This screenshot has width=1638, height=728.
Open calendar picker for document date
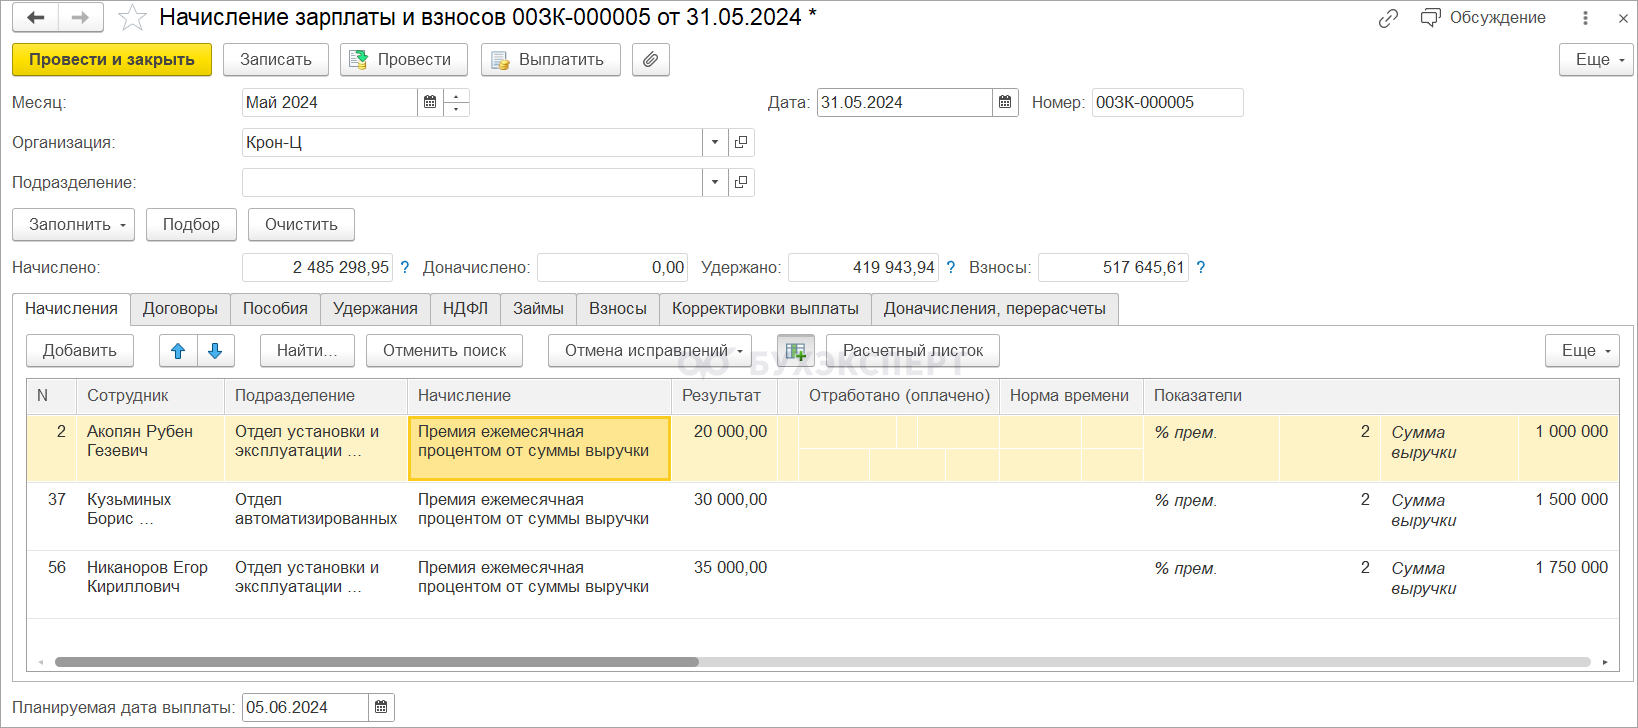[x=1005, y=102]
